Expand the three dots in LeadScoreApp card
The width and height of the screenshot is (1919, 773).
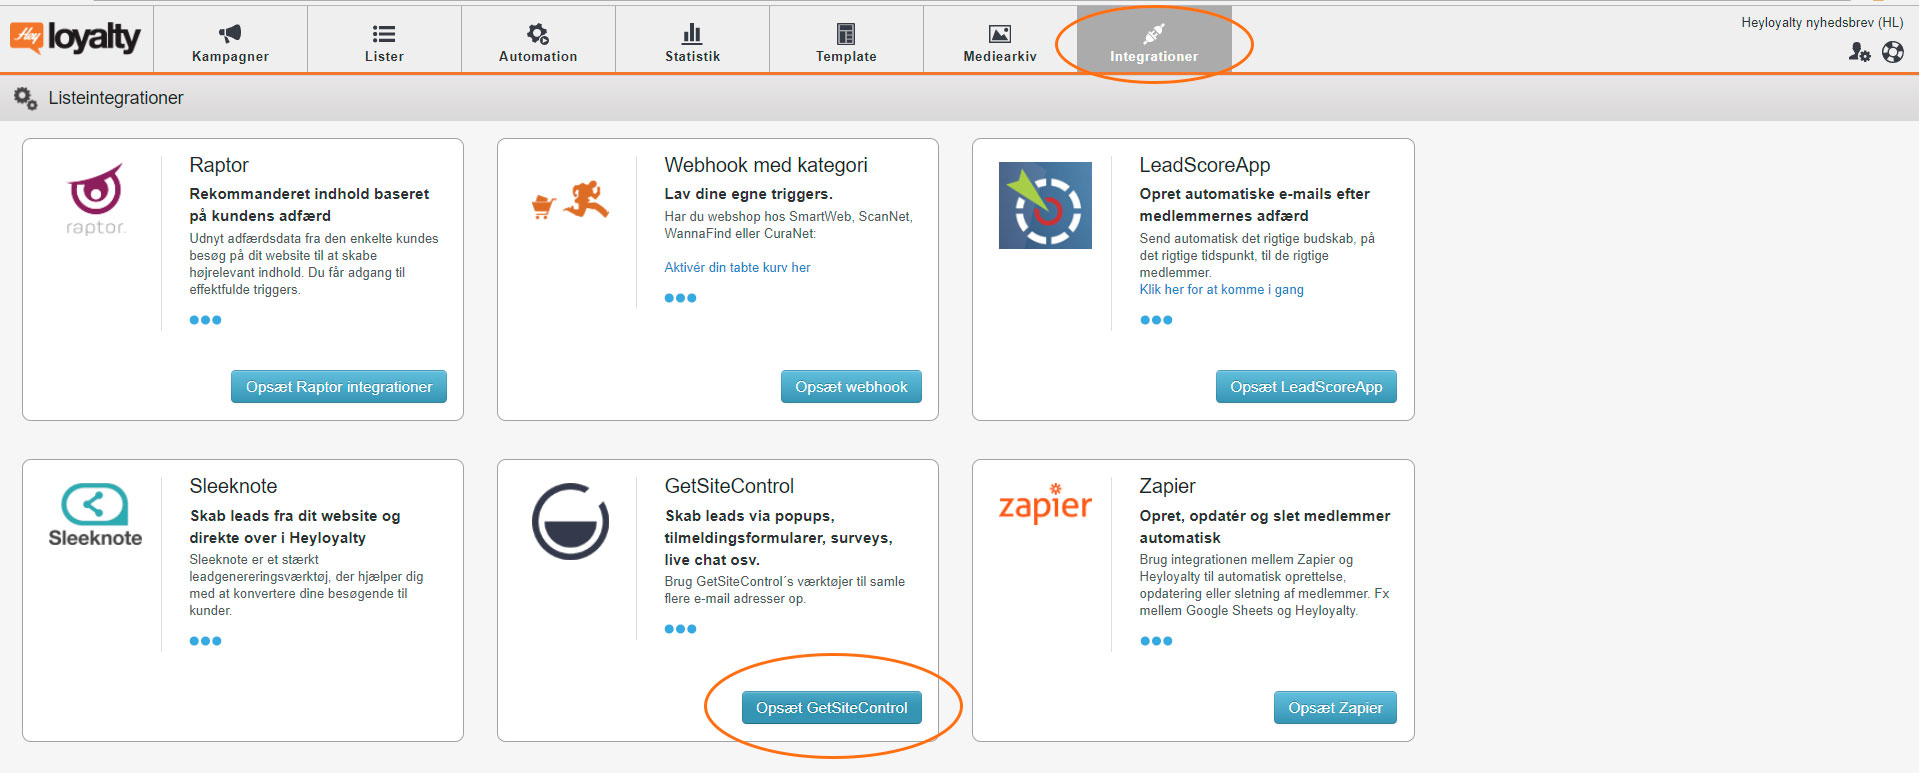[x=1156, y=320]
